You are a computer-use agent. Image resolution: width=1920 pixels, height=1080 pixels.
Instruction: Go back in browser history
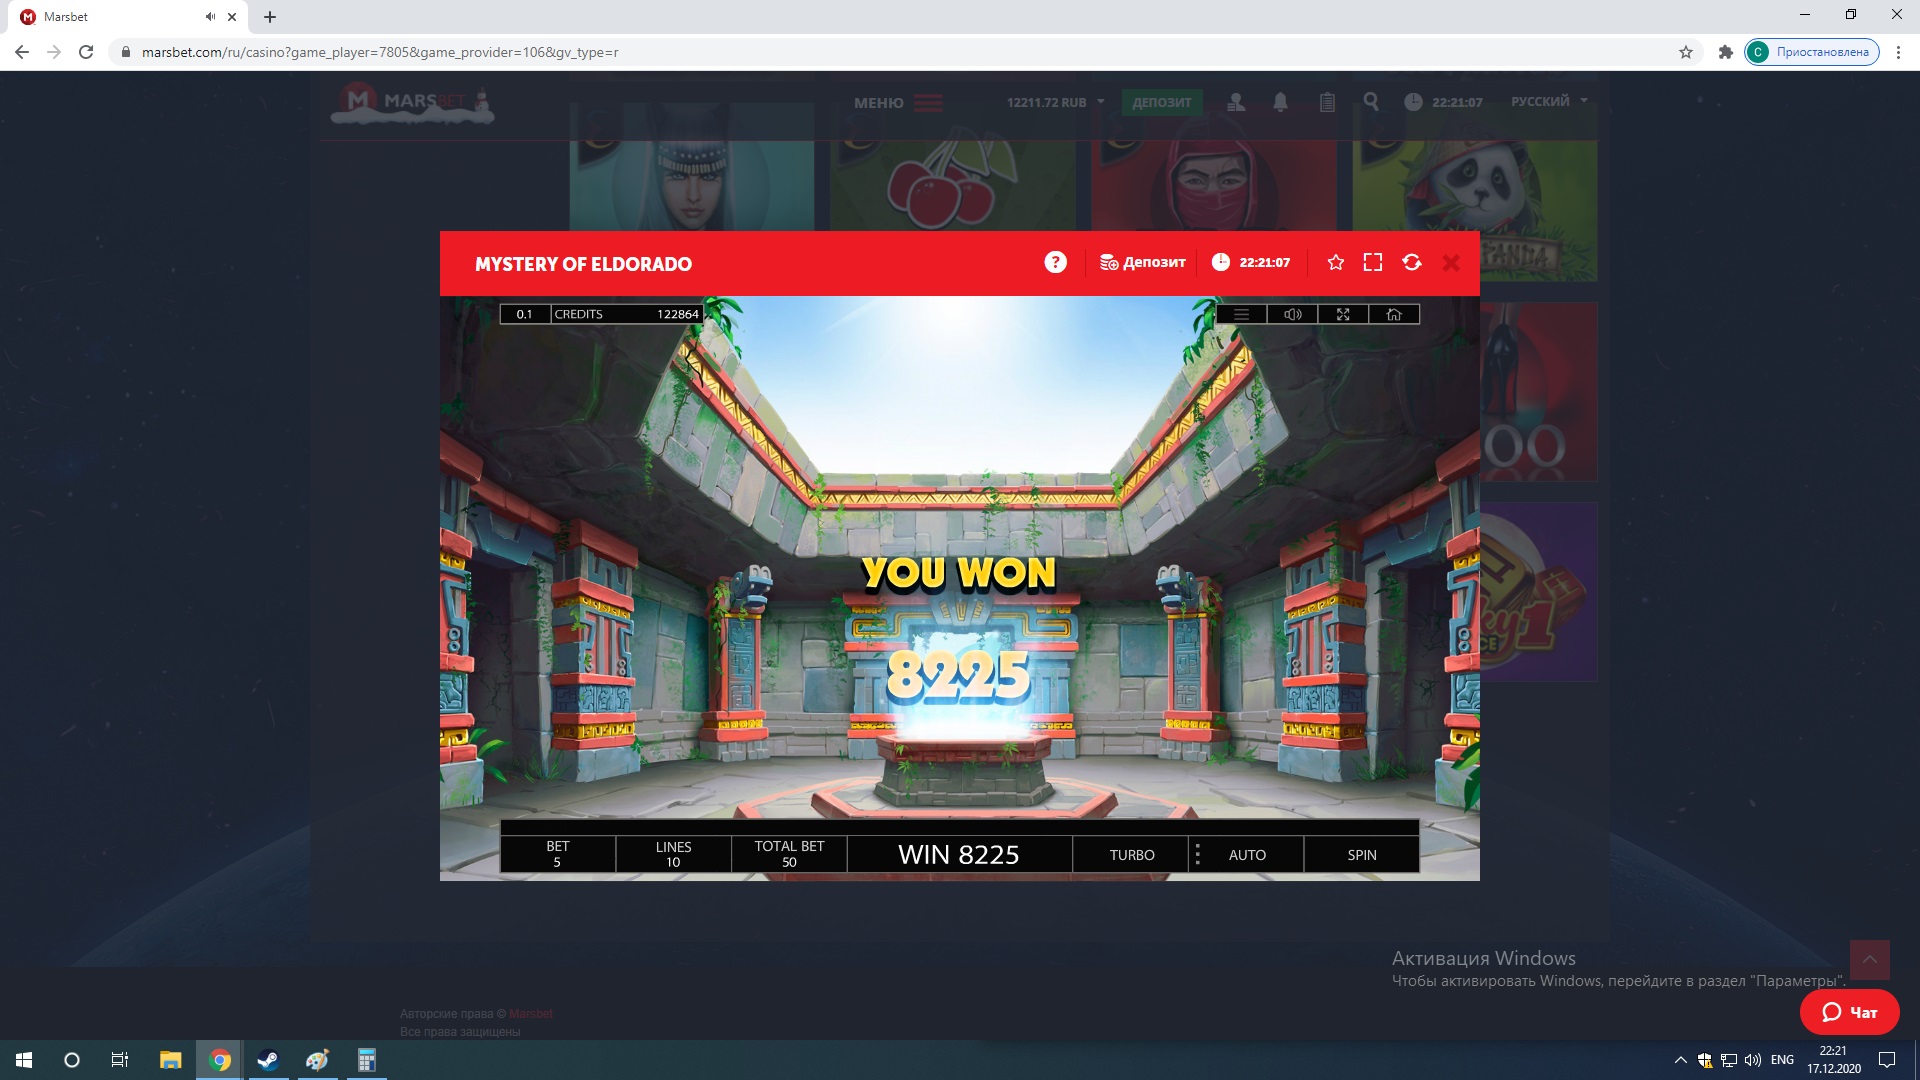click(x=22, y=52)
